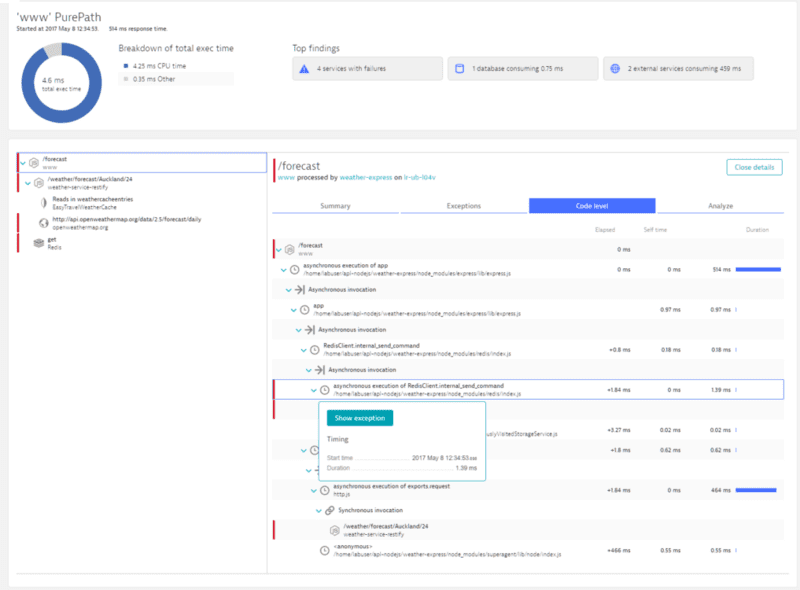Click the clock icon beside the anonymous function
800x590 pixels.
coord(324,551)
